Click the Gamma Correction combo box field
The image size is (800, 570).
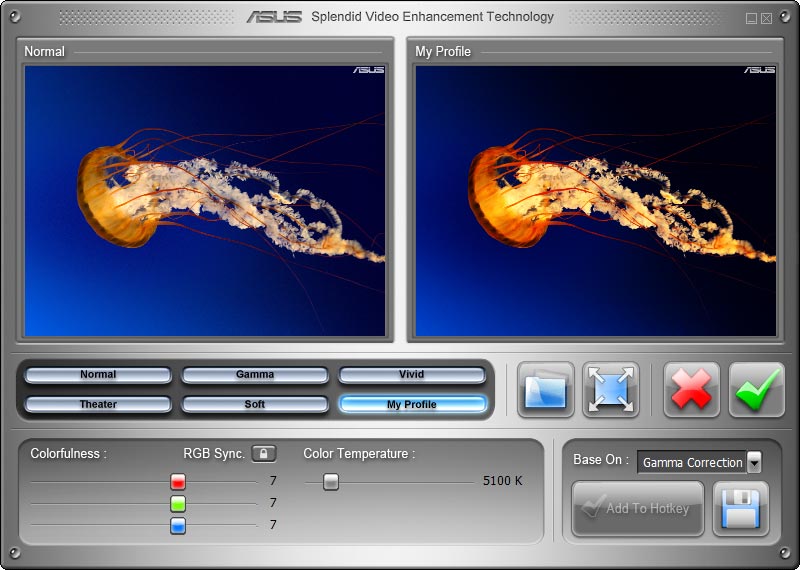click(692, 462)
